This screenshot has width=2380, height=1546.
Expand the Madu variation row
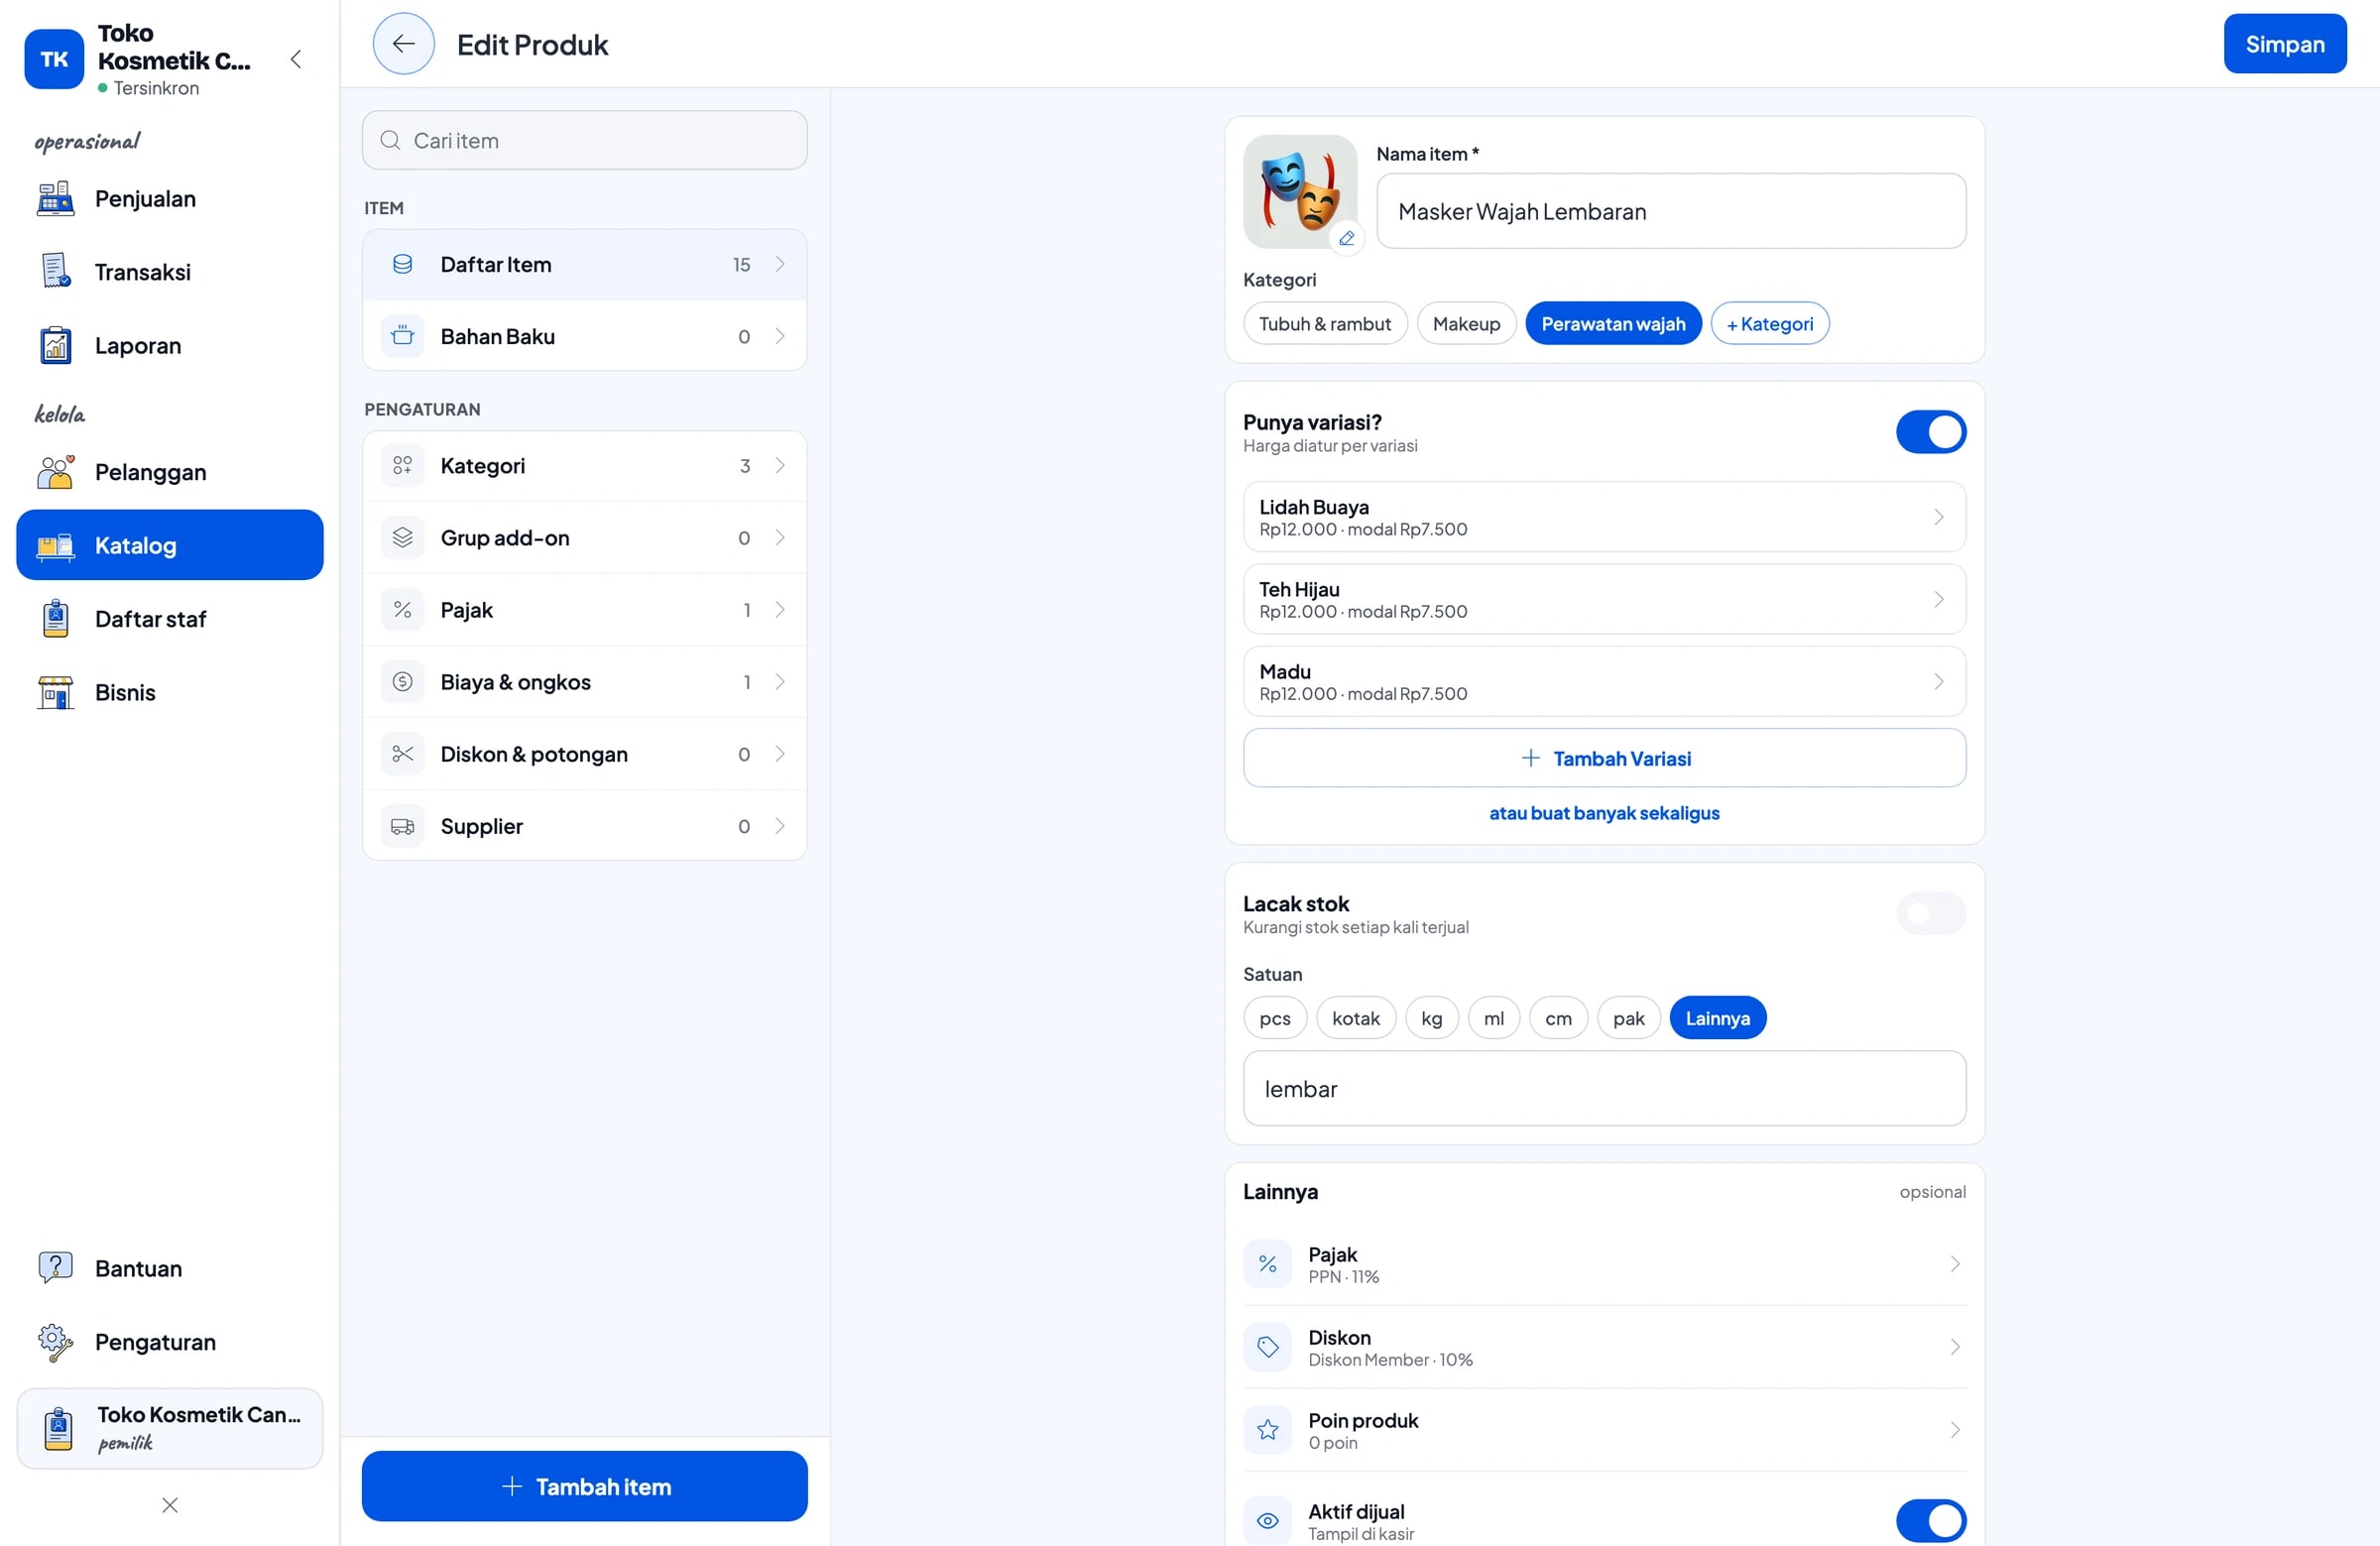click(x=1604, y=681)
